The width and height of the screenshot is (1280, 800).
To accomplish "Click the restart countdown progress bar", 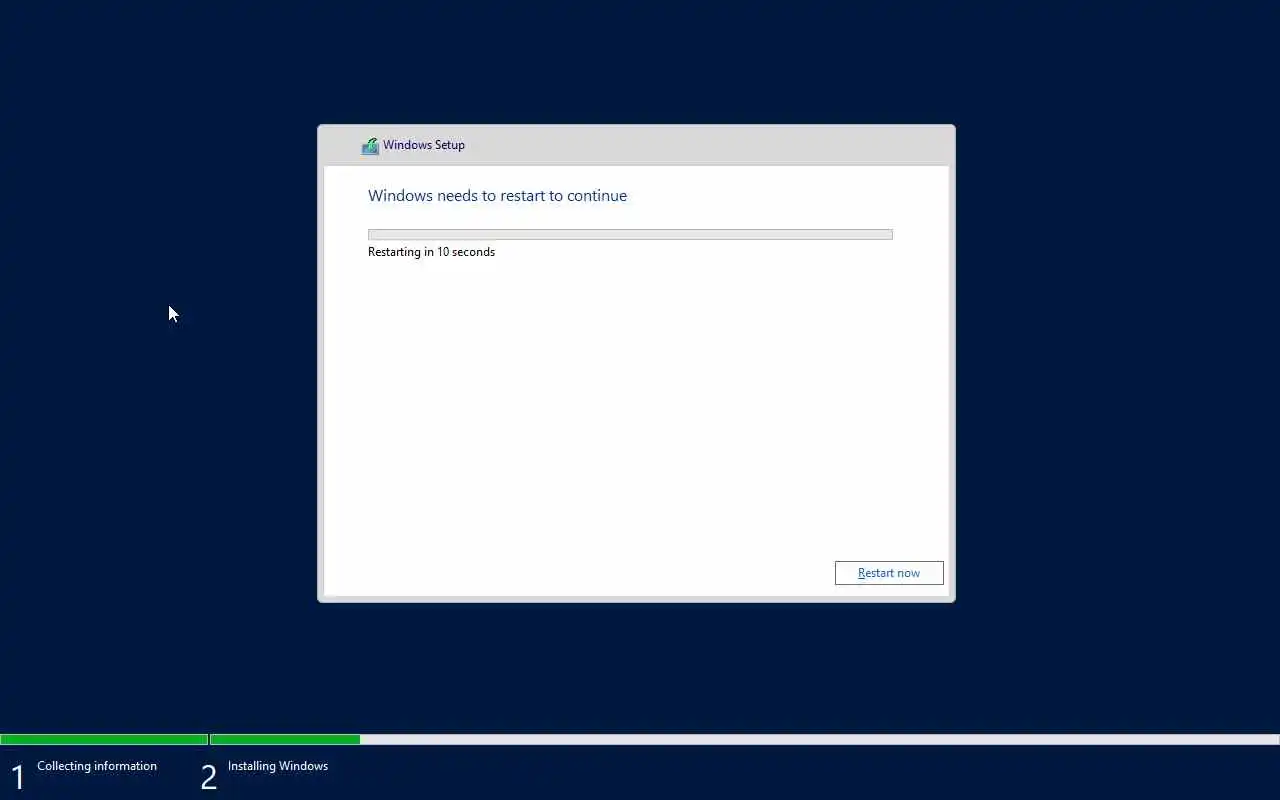I will click(x=630, y=235).
